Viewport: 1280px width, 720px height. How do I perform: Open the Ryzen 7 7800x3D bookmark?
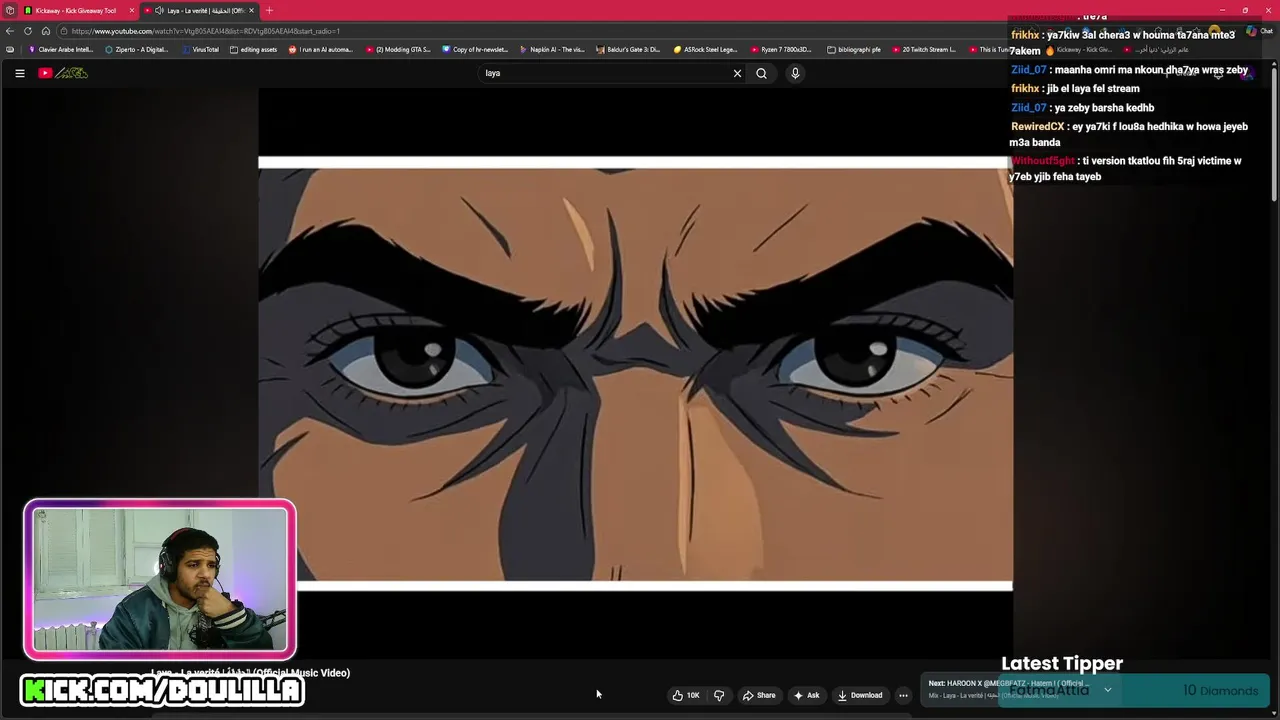pyautogui.click(x=781, y=49)
